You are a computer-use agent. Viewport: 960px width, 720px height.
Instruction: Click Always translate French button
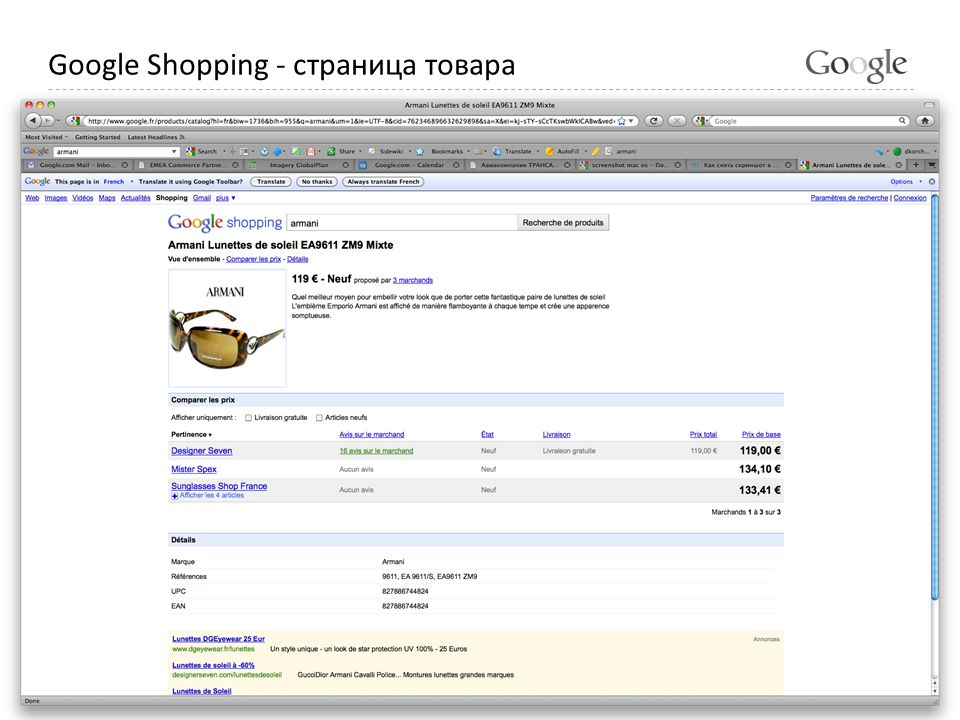pyautogui.click(x=383, y=182)
